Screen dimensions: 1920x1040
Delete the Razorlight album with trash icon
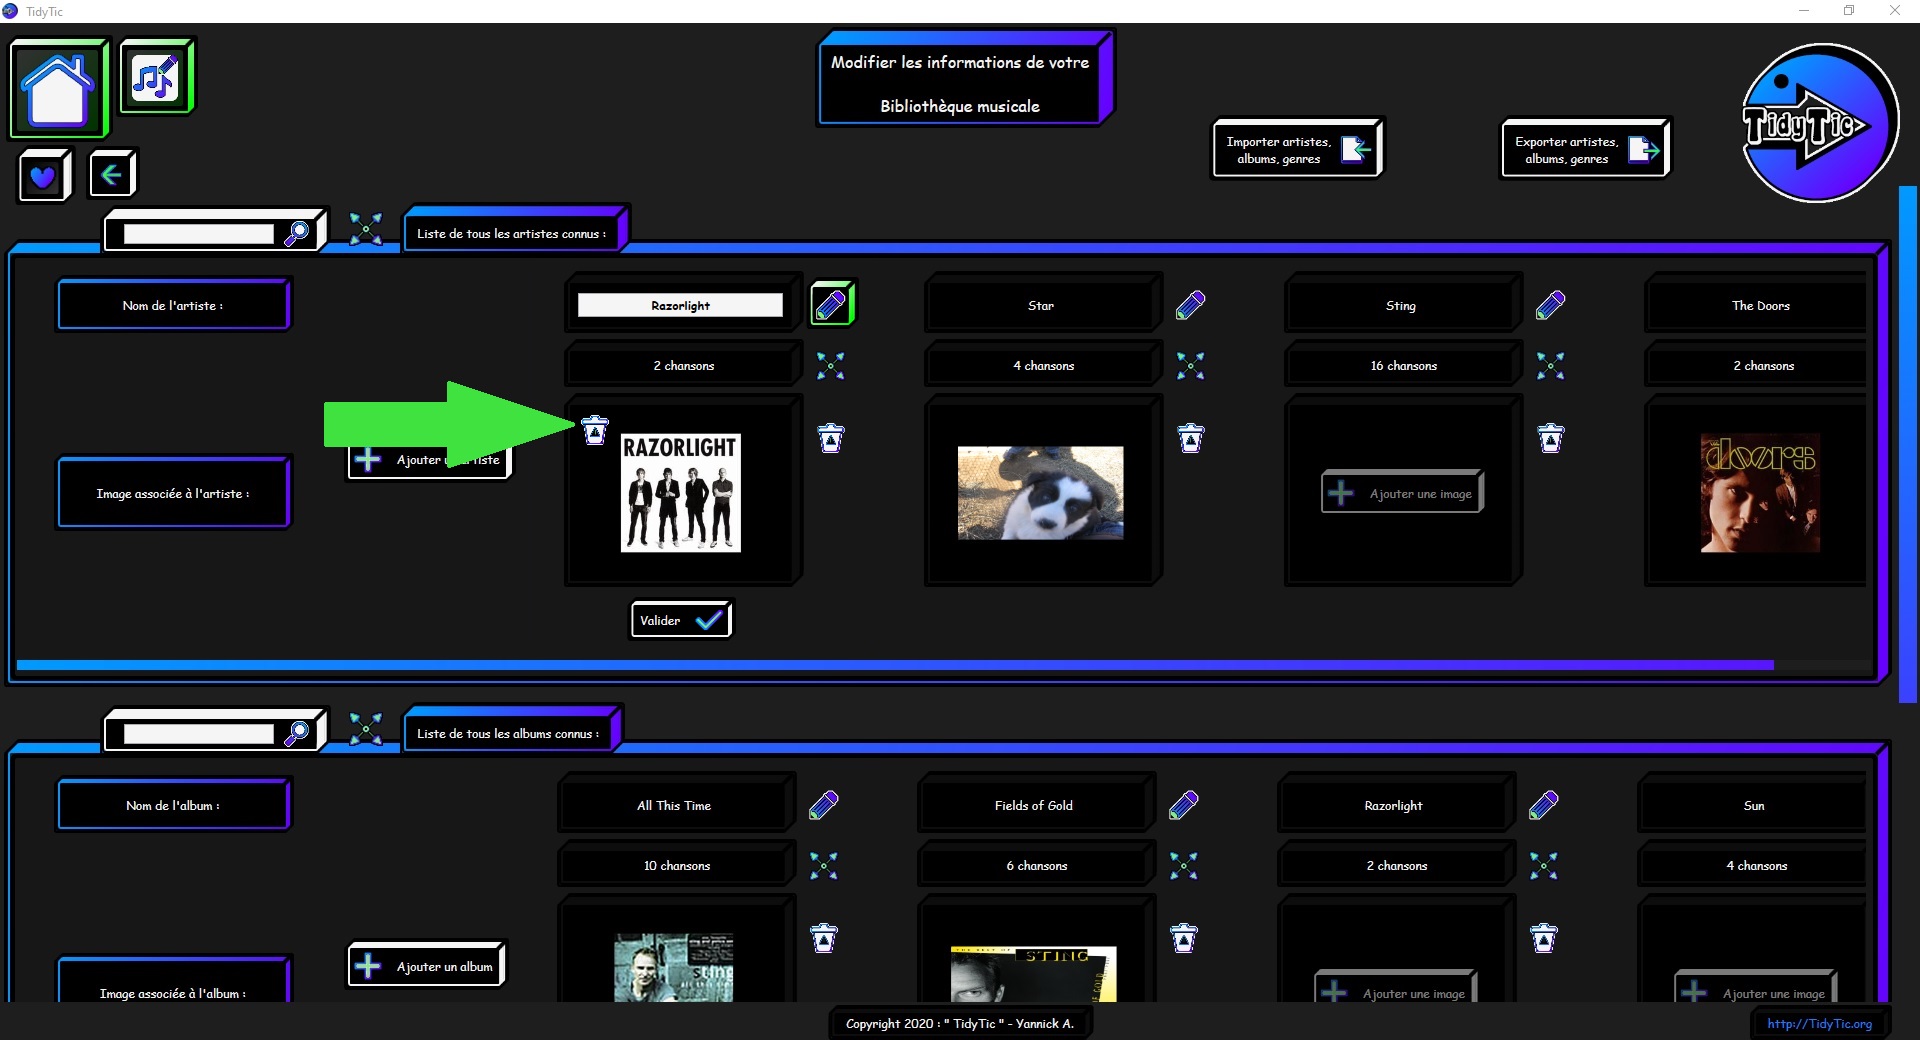(1544, 938)
